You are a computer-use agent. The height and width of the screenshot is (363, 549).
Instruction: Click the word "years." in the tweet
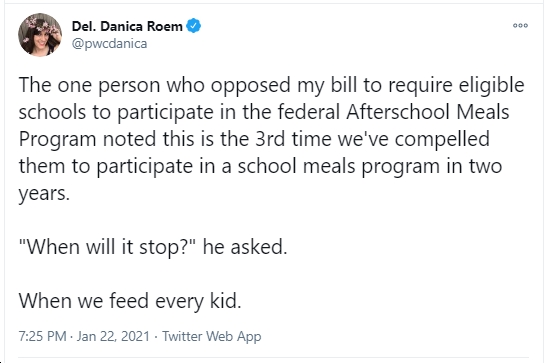click(44, 194)
